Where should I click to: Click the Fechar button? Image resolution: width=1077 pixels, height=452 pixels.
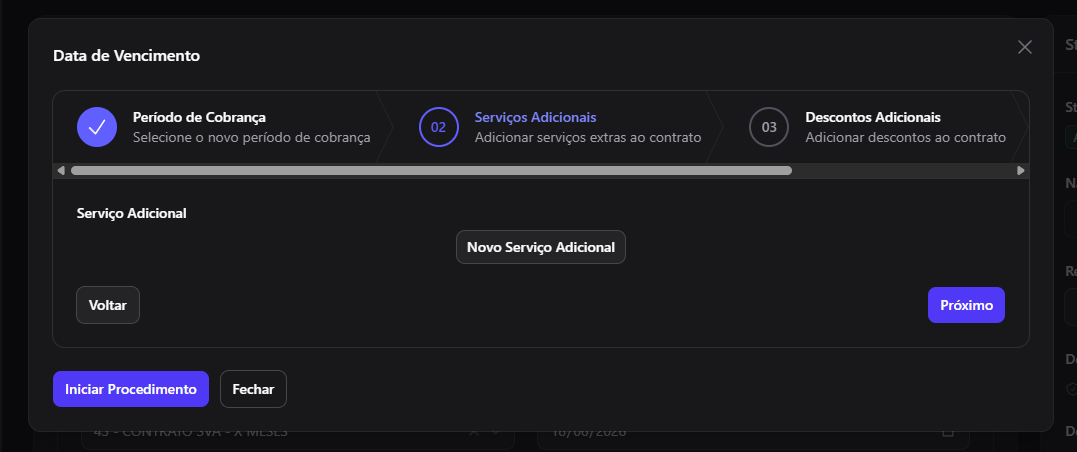point(253,389)
